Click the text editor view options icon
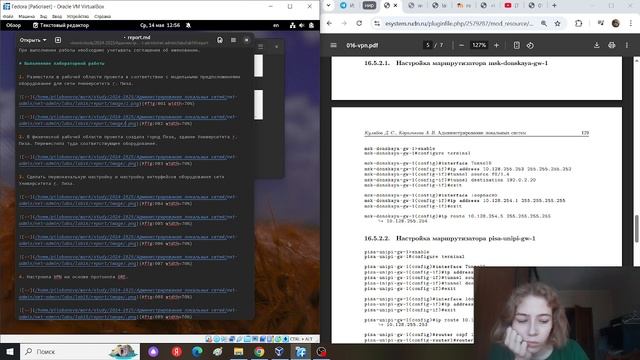This screenshot has width=640, height=360. (x=220, y=40)
